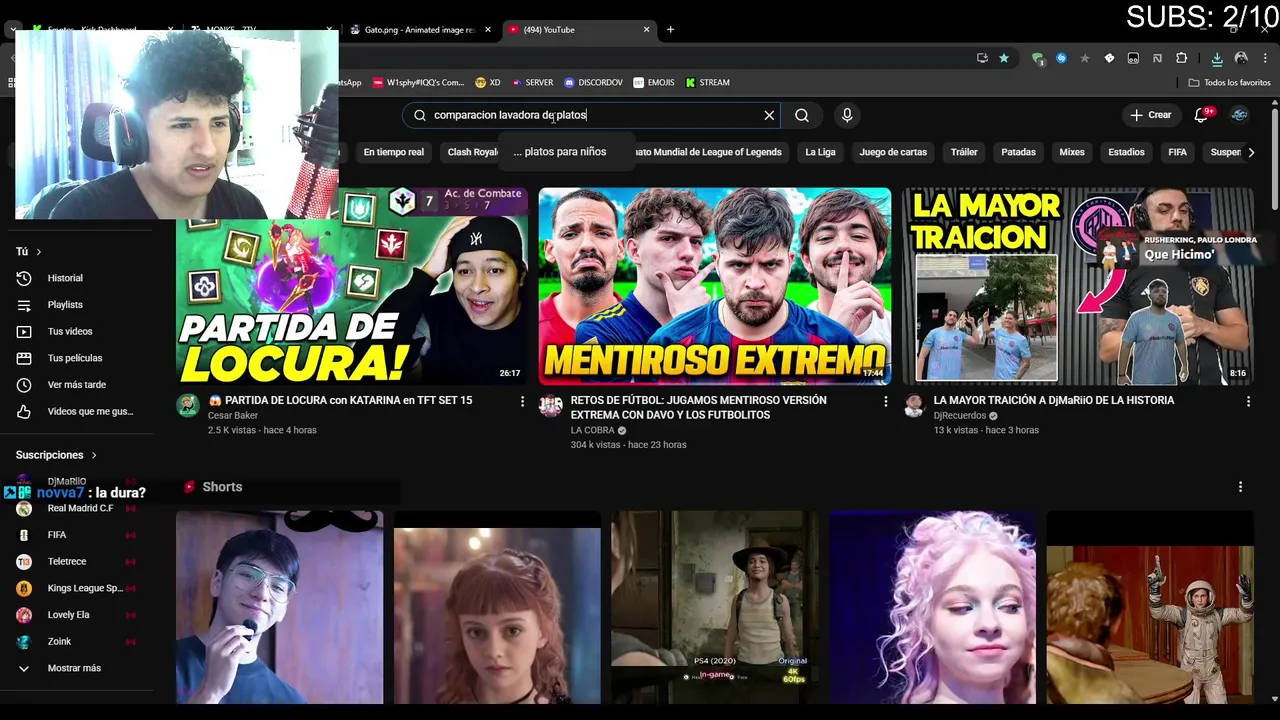Expand the Suscripciones section chevron
1280x720 pixels.
(94, 455)
